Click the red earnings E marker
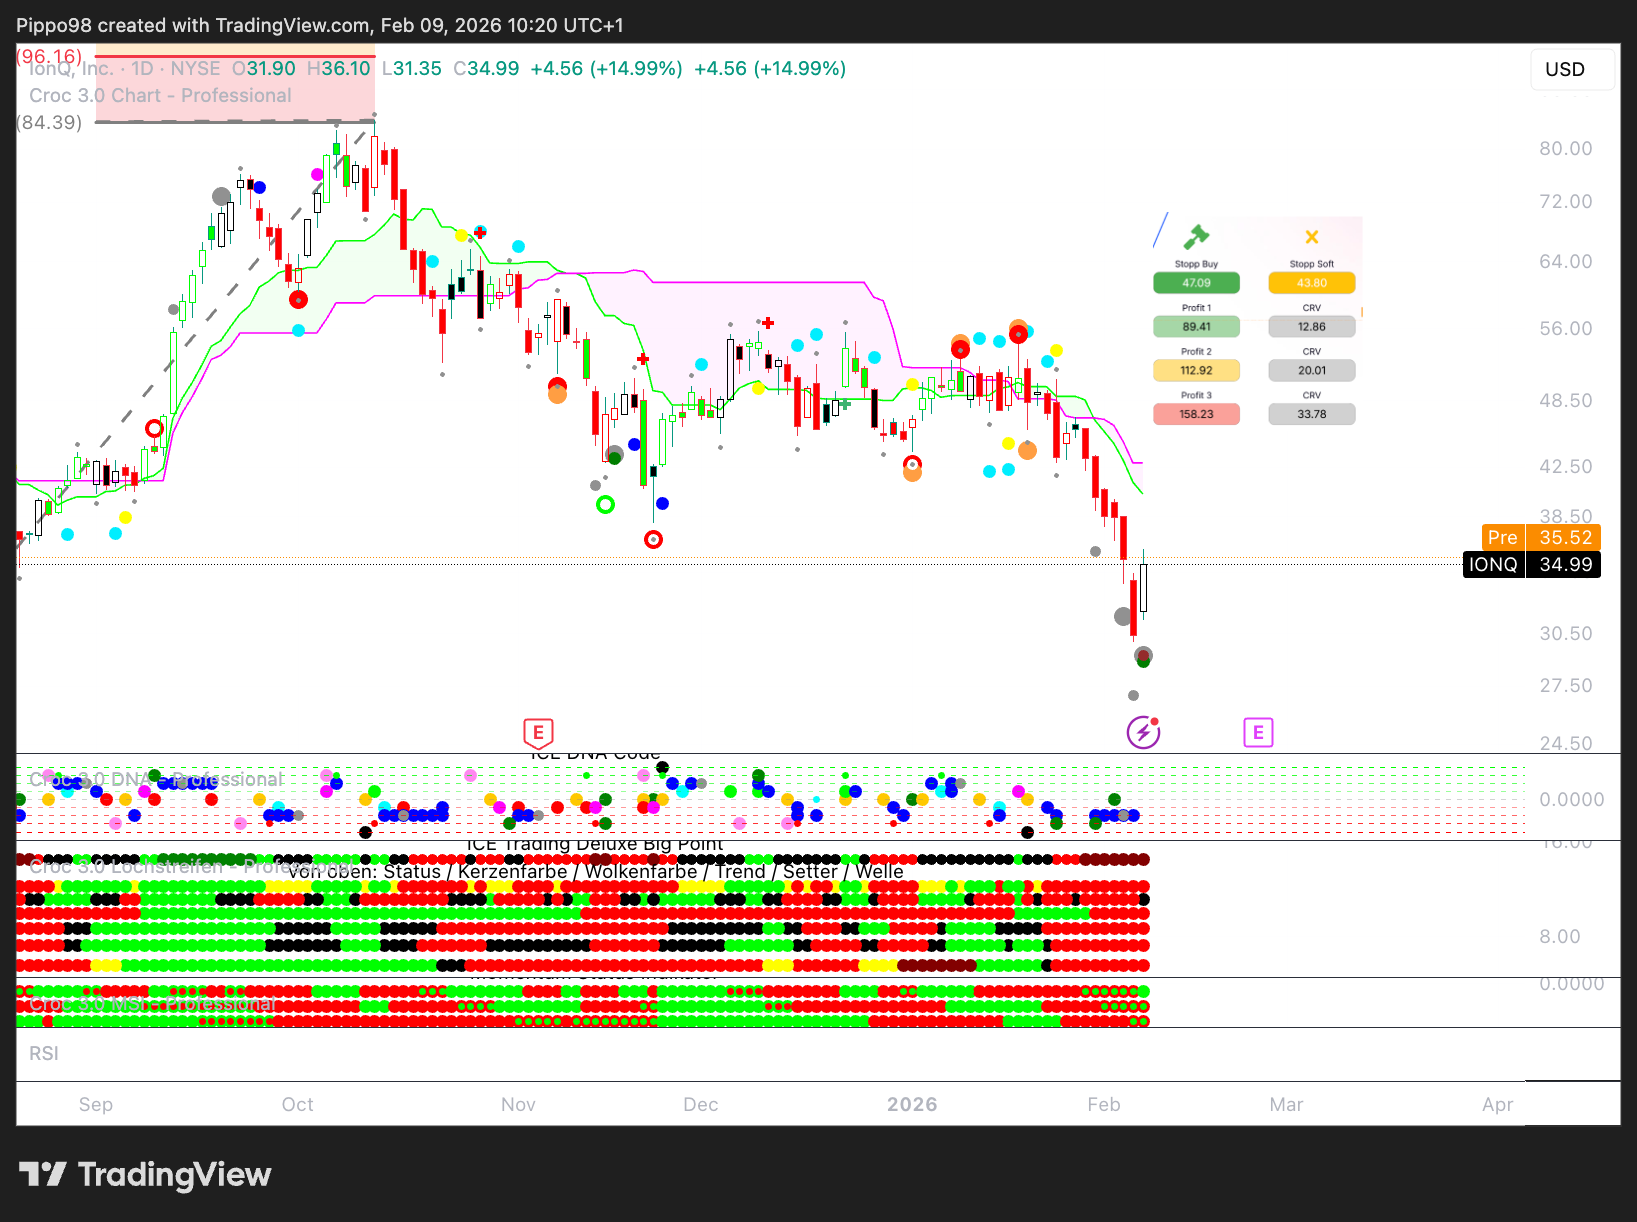This screenshot has height=1222, width=1637. tap(538, 733)
